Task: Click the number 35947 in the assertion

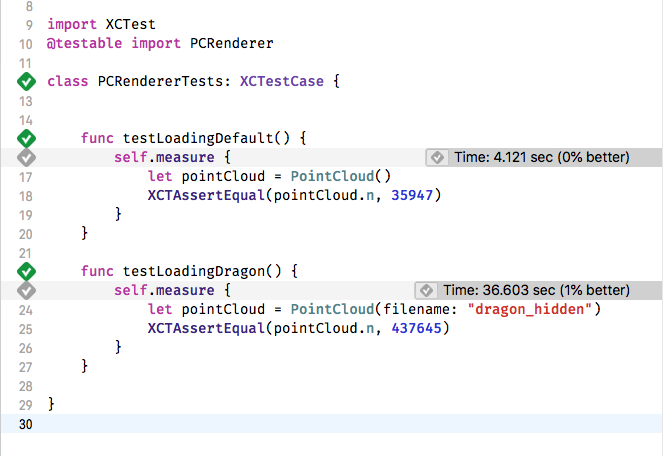Action: click(x=411, y=195)
